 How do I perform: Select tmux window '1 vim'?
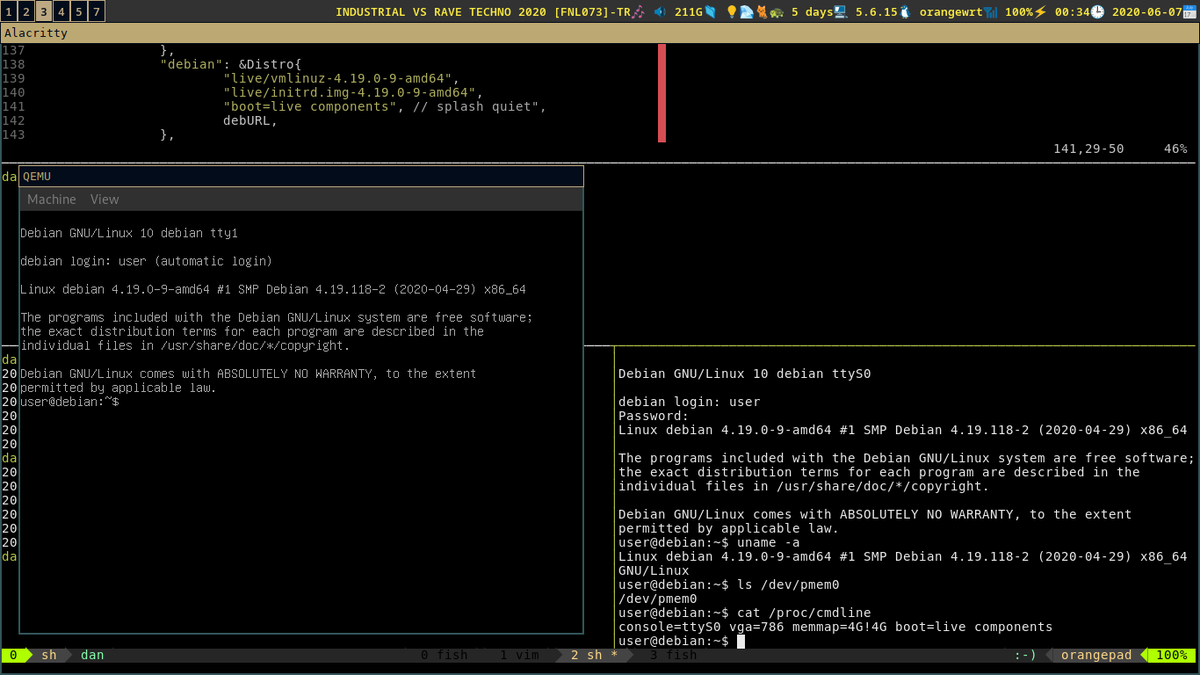[520, 655]
